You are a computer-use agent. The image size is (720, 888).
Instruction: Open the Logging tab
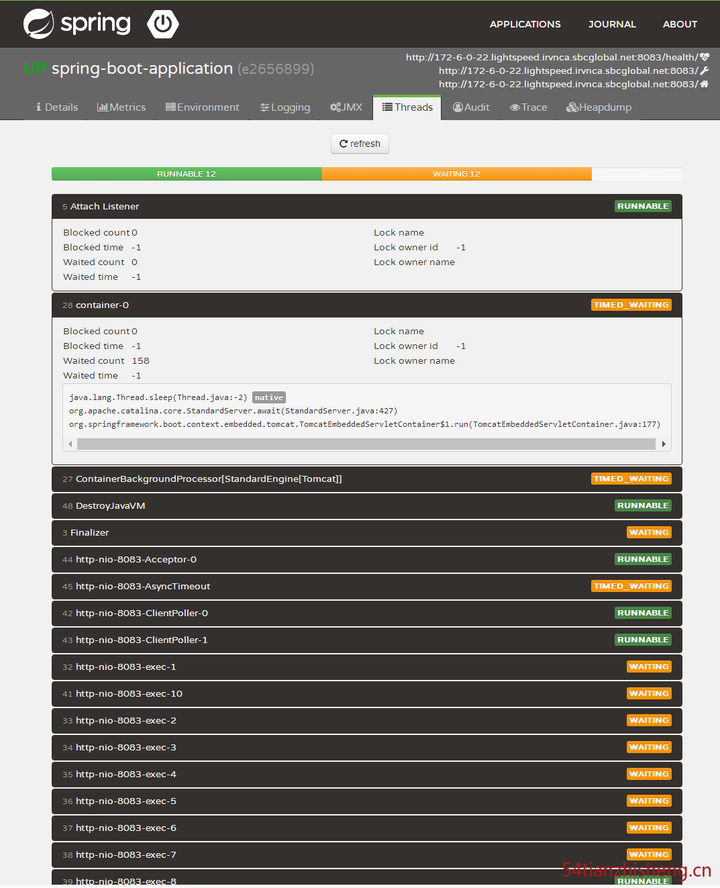285,107
